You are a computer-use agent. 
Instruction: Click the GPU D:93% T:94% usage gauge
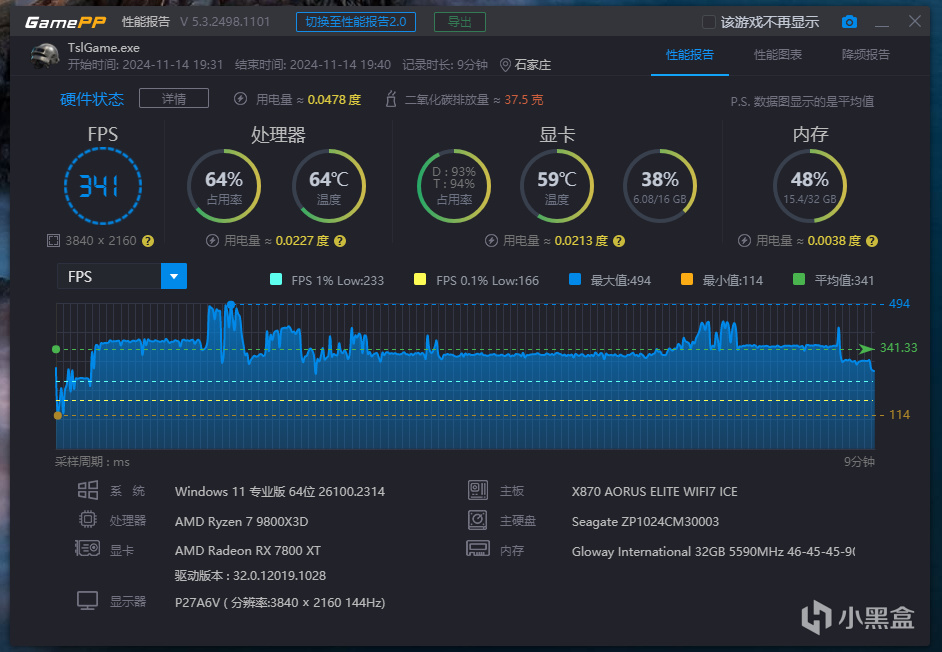(454, 186)
